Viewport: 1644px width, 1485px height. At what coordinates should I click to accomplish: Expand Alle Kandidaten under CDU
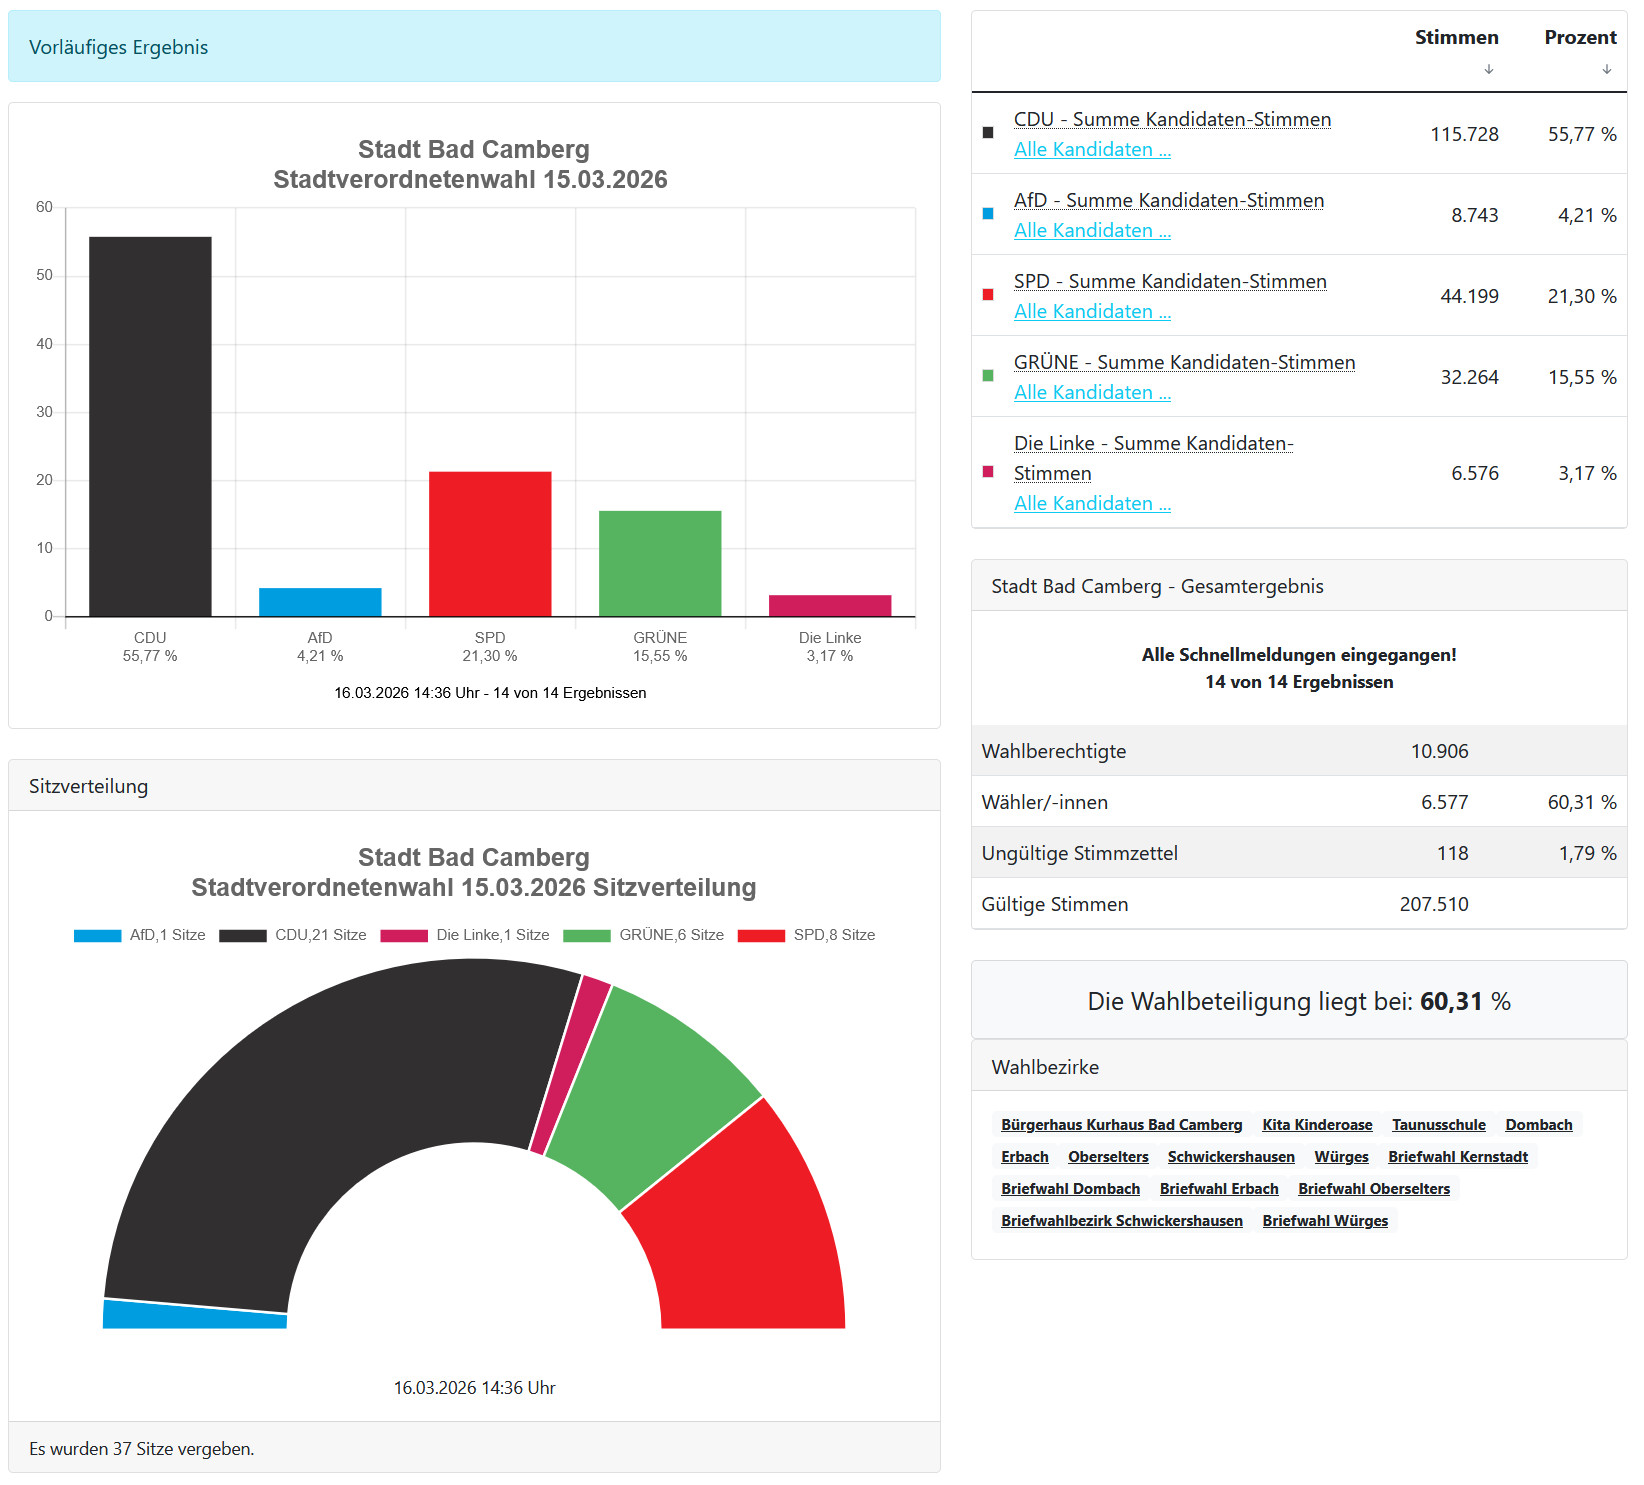(x=1092, y=149)
